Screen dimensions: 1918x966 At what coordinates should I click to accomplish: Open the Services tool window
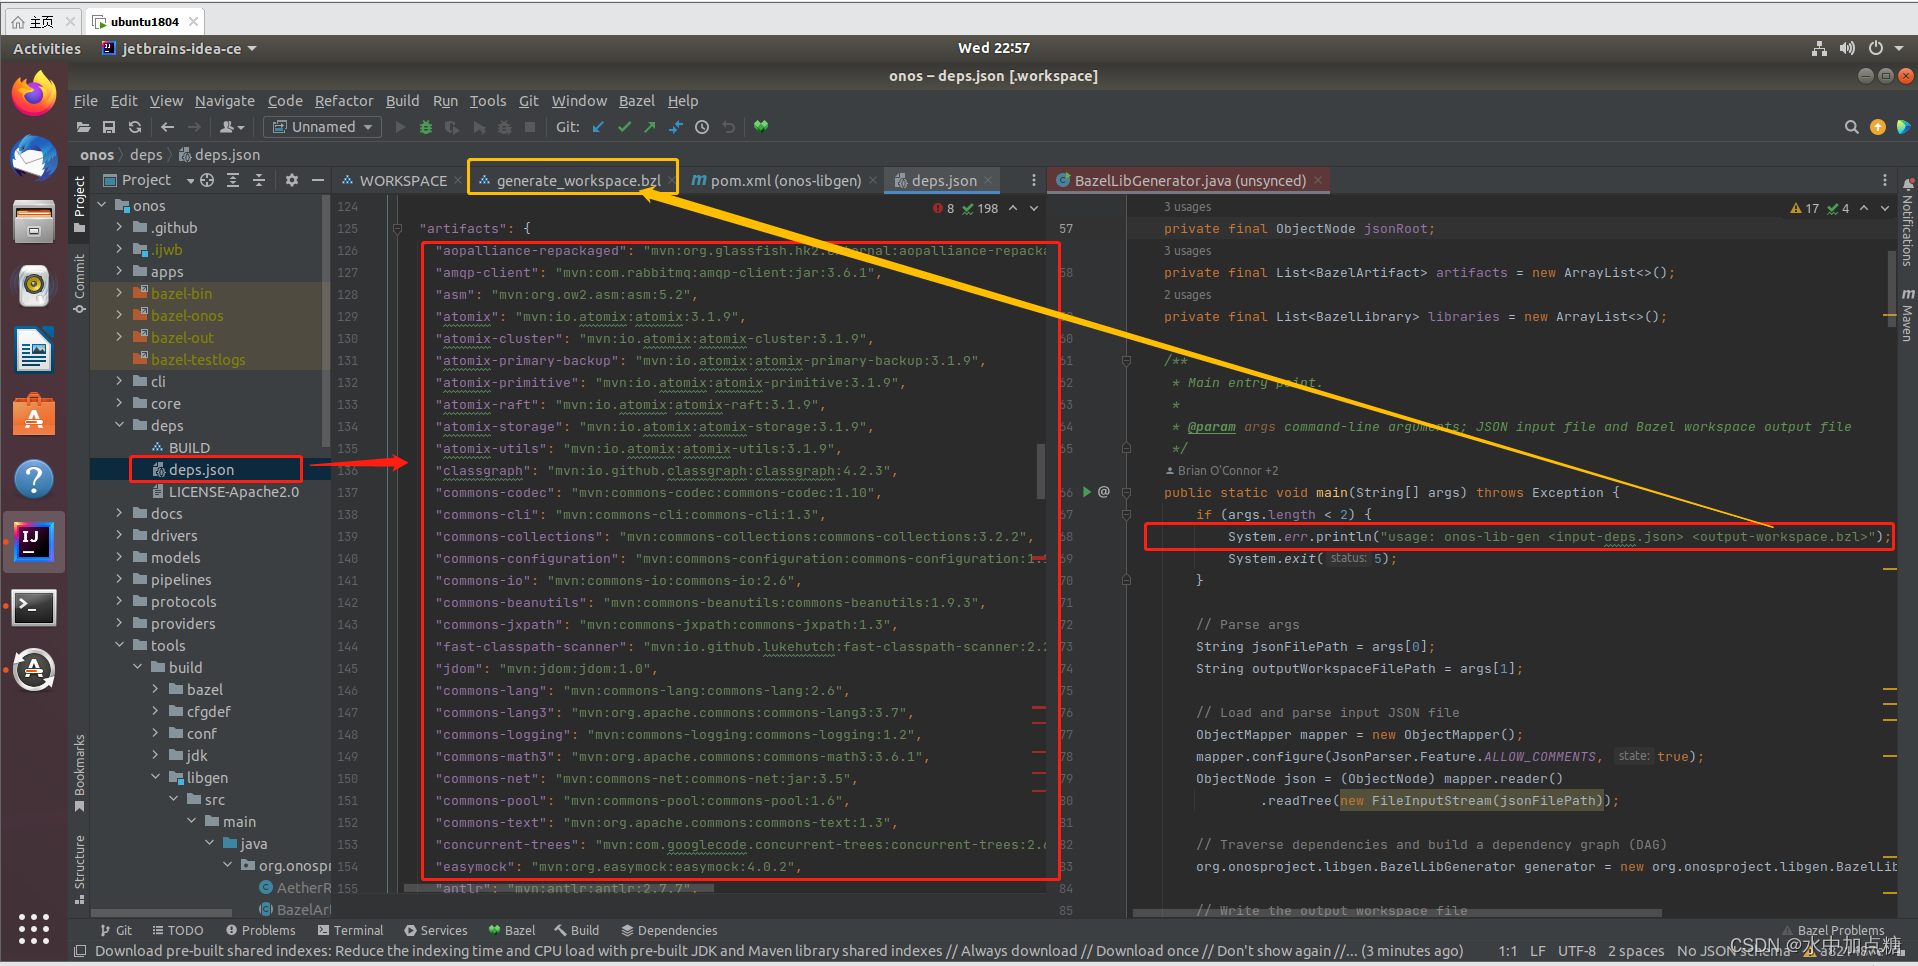coord(435,930)
